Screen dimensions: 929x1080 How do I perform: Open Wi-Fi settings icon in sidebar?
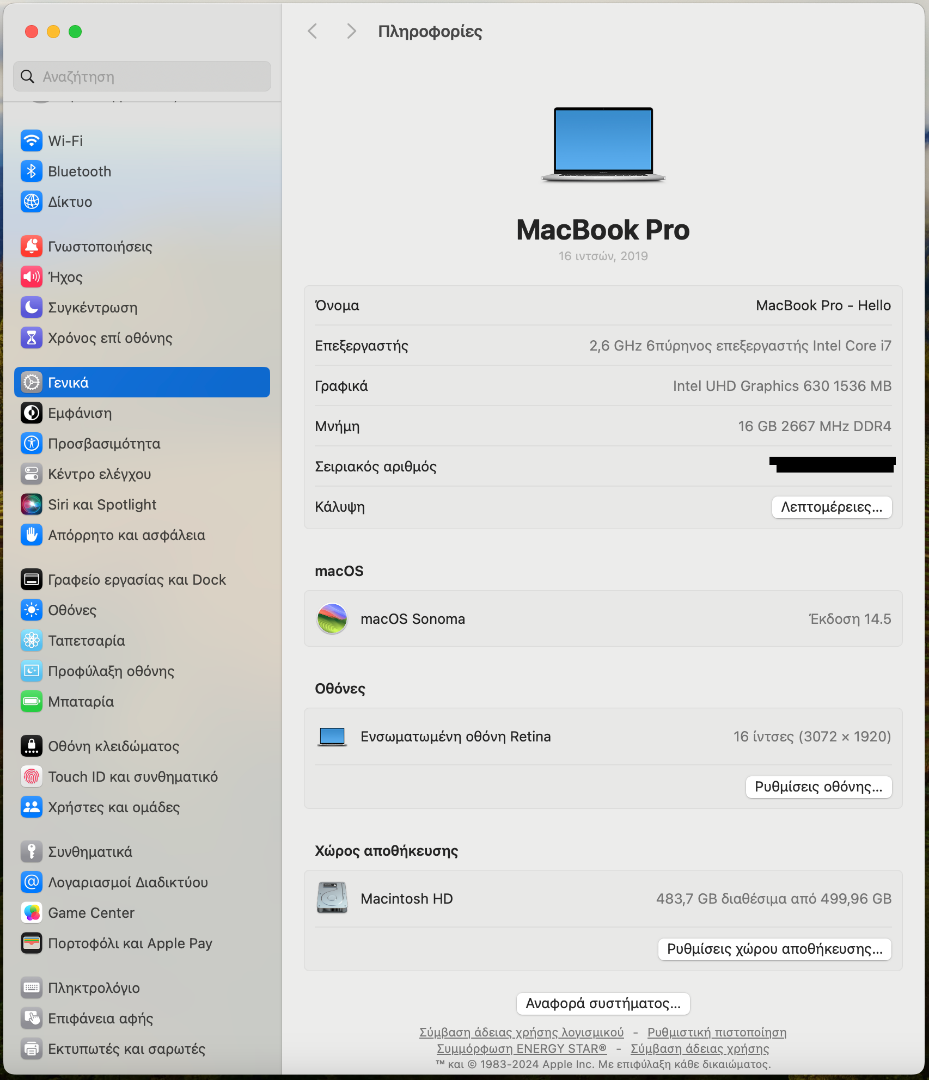point(31,141)
